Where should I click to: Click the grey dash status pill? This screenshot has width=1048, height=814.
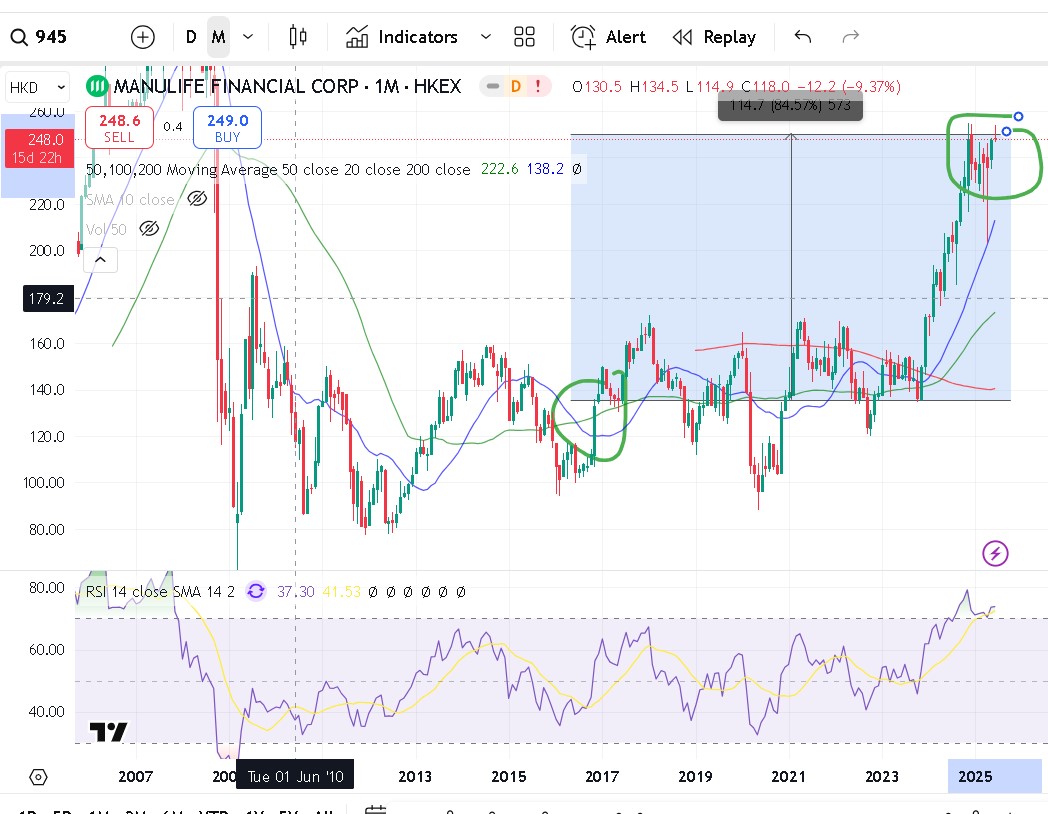(x=493, y=86)
